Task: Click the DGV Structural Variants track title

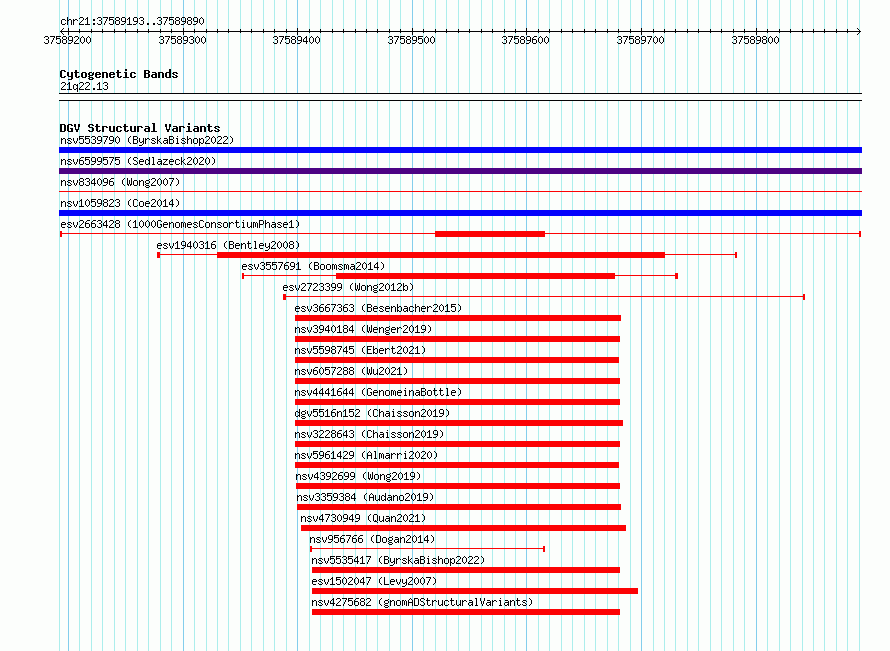Action: click(x=140, y=128)
